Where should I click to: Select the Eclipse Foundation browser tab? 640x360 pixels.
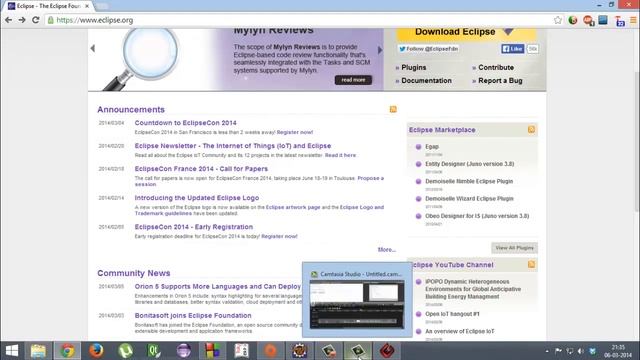pyautogui.click(x=48, y=6)
